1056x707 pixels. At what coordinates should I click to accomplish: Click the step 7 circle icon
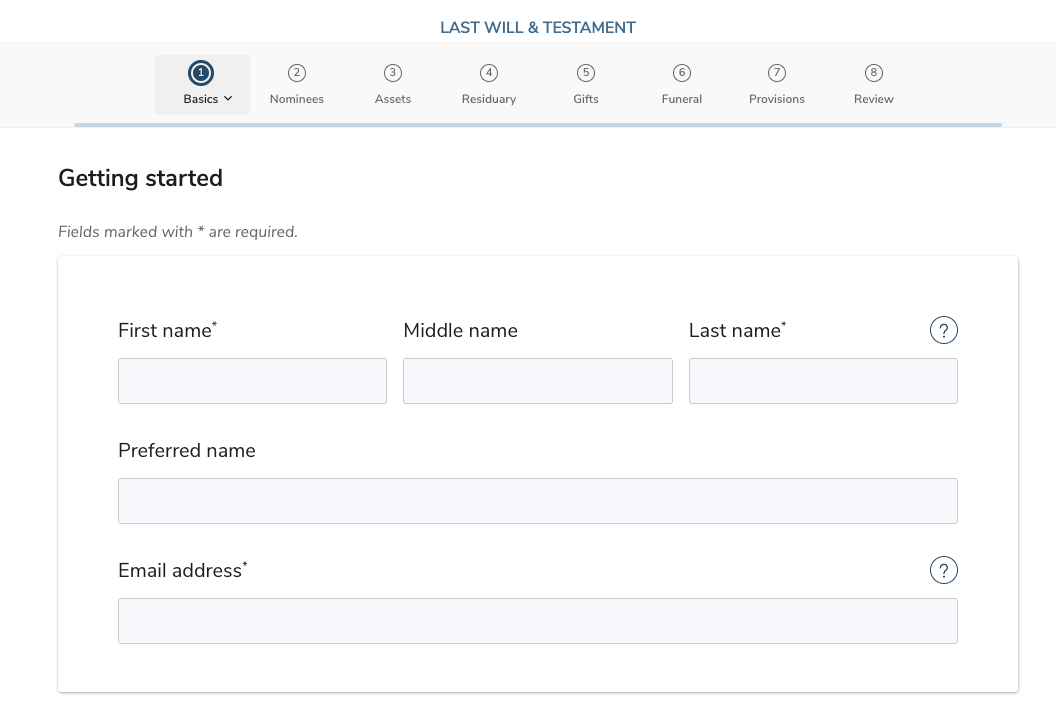(777, 73)
